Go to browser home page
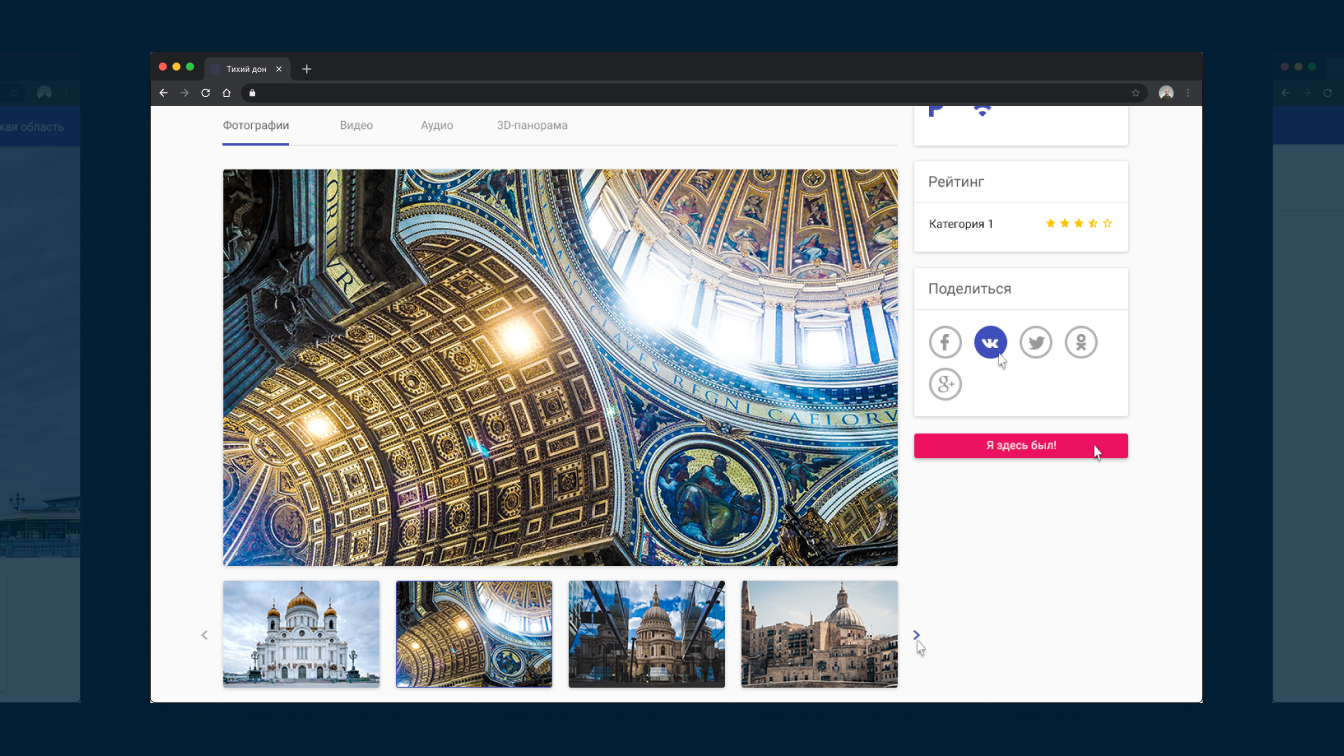Screen dimensions: 1344x756 pos(227,93)
